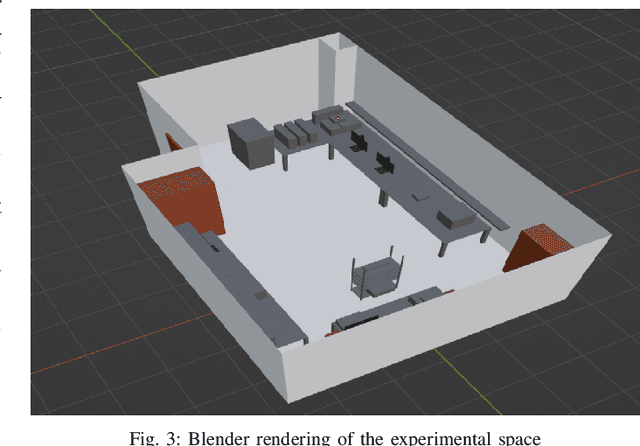Screen dimensions: 640x446
Task: Click the red panel on the right wall
Action: (x=537, y=247)
